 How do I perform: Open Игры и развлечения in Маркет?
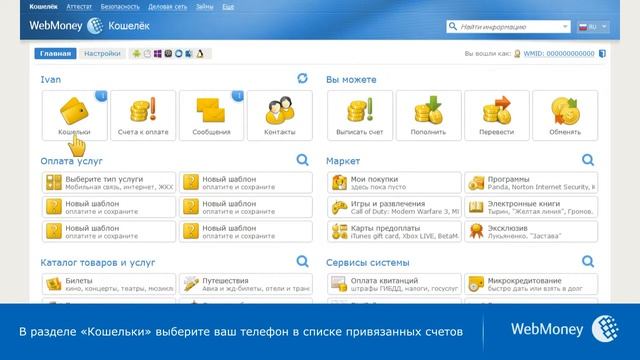(x=394, y=207)
